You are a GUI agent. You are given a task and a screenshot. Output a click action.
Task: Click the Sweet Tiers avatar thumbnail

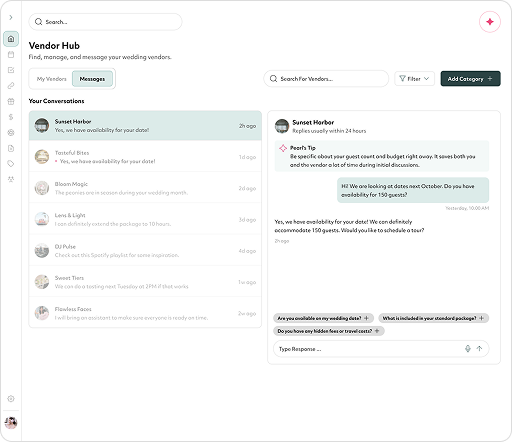point(42,282)
